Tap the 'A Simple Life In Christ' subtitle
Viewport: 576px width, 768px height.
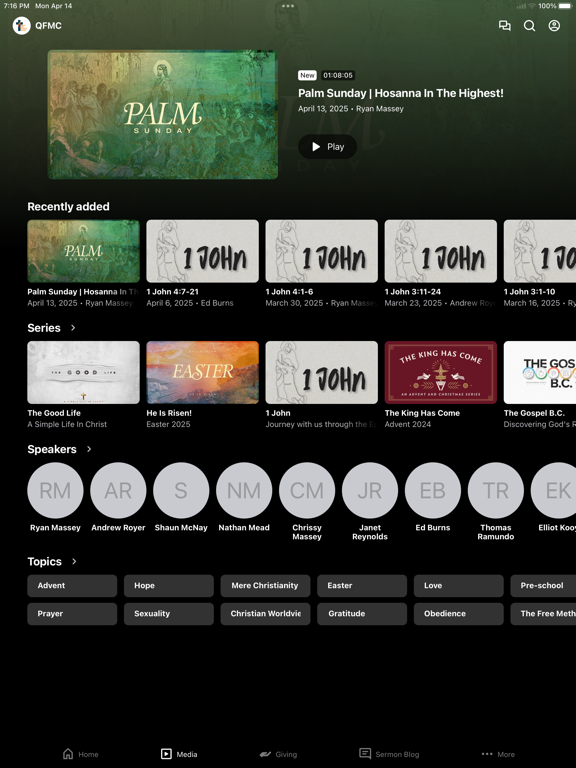tap(67, 424)
